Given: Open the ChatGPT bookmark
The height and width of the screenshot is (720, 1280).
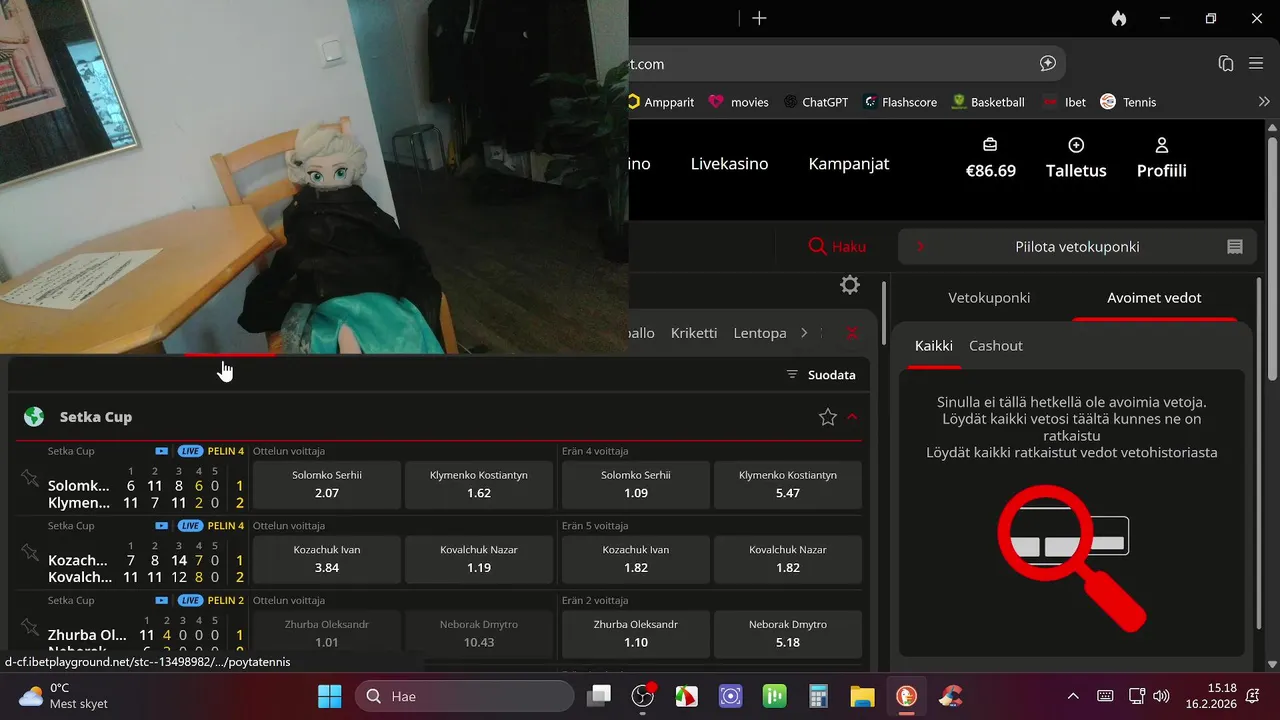Looking at the screenshot, I should pos(816,102).
